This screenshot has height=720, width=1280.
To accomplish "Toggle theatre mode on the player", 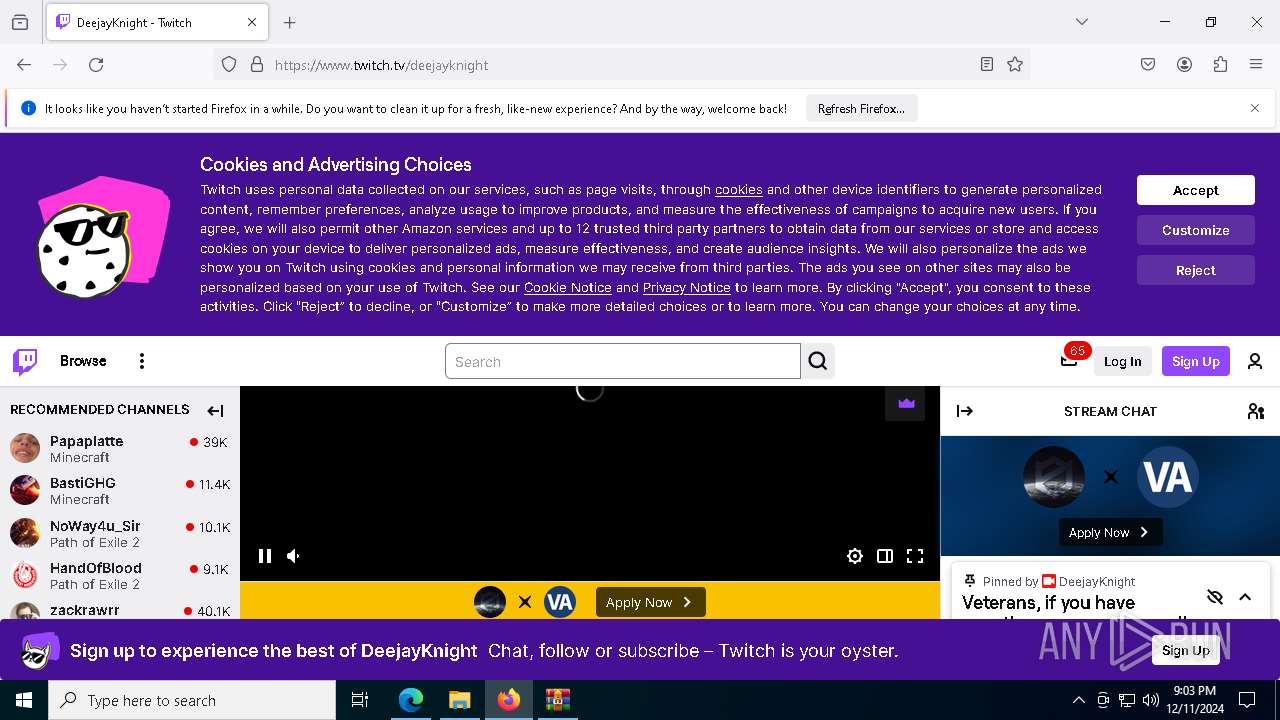I will pos(885,556).
